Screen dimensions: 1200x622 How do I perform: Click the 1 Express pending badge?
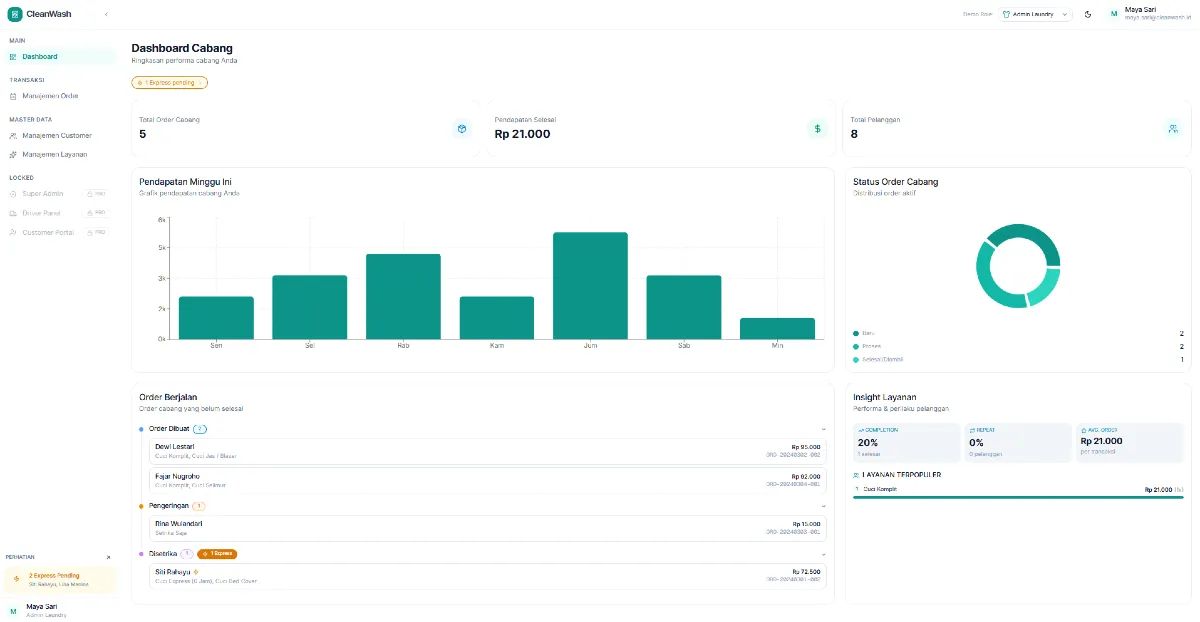click(170, 83)
